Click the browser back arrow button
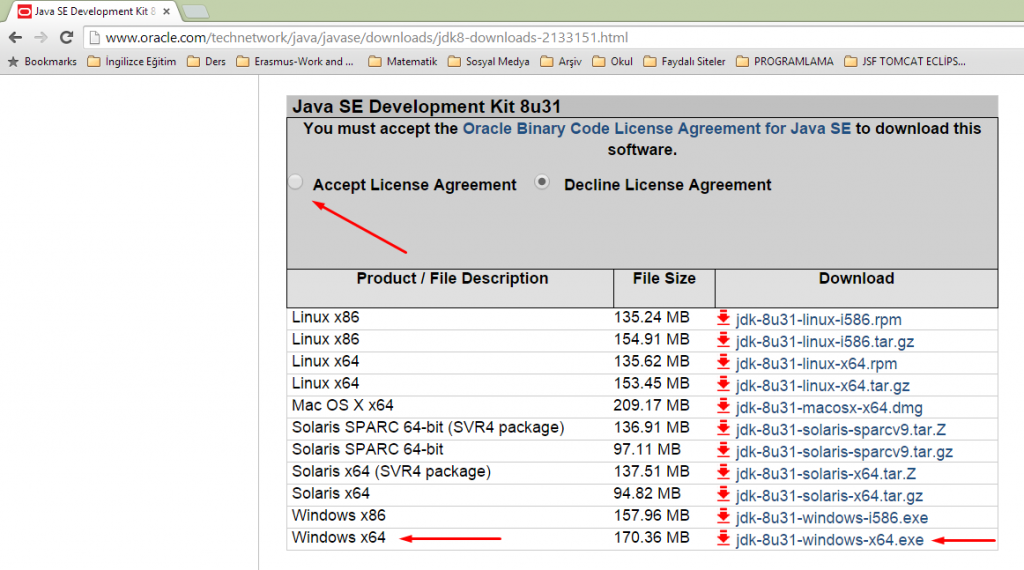 coord(16,38)
